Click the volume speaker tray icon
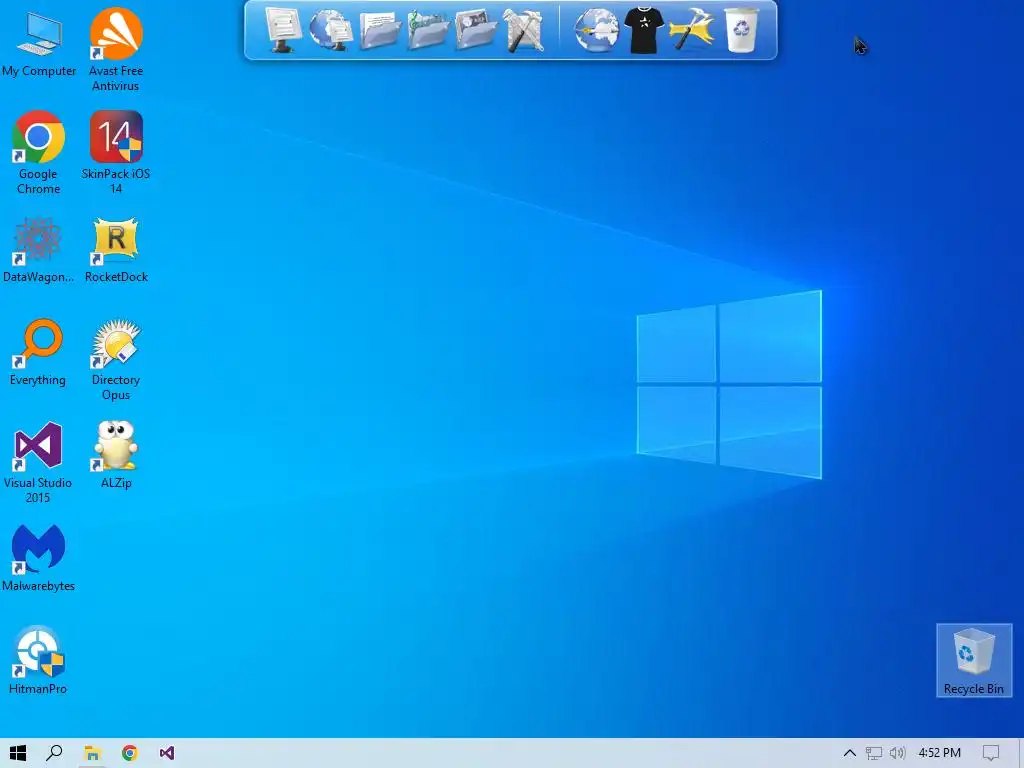The image size is (1024, 768). tap(897, 753)
